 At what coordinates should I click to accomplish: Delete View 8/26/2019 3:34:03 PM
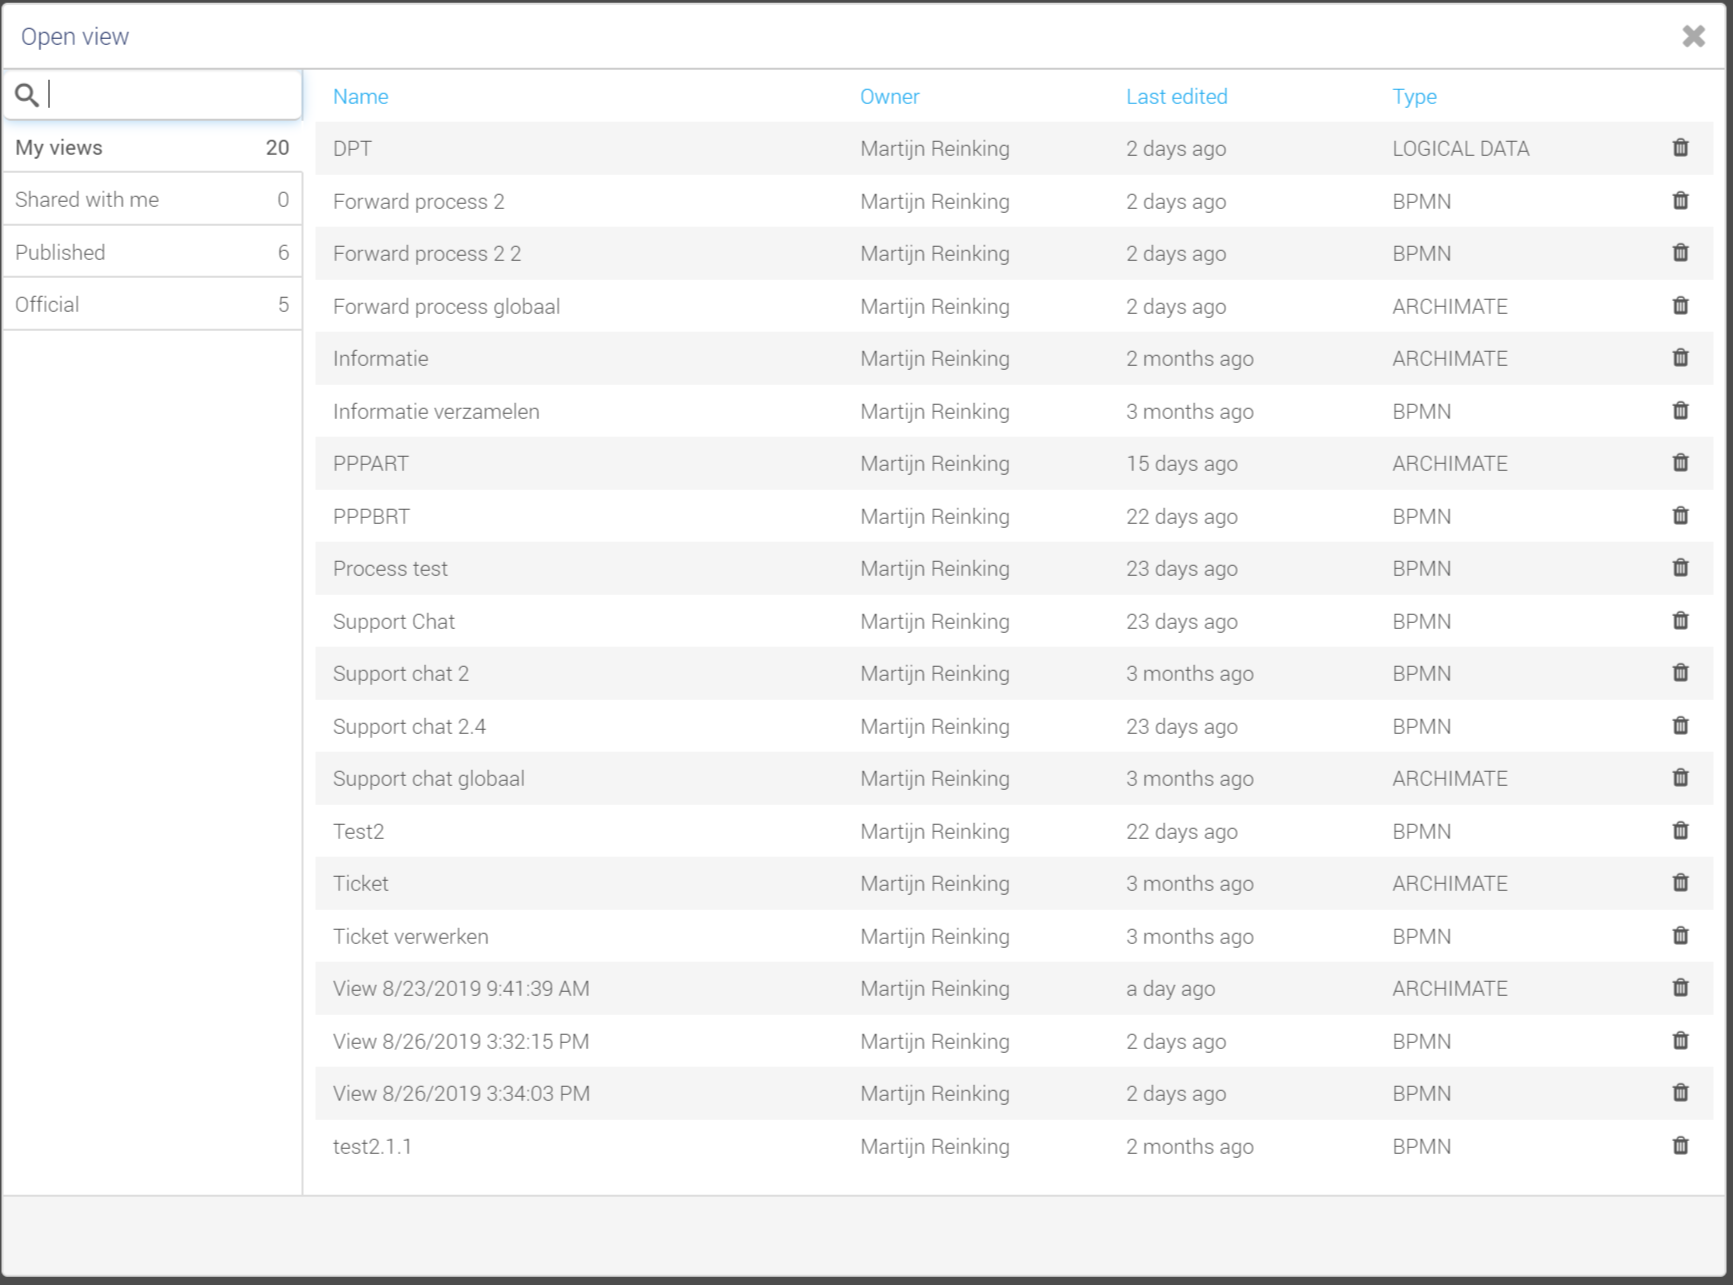[1680, 1093]
